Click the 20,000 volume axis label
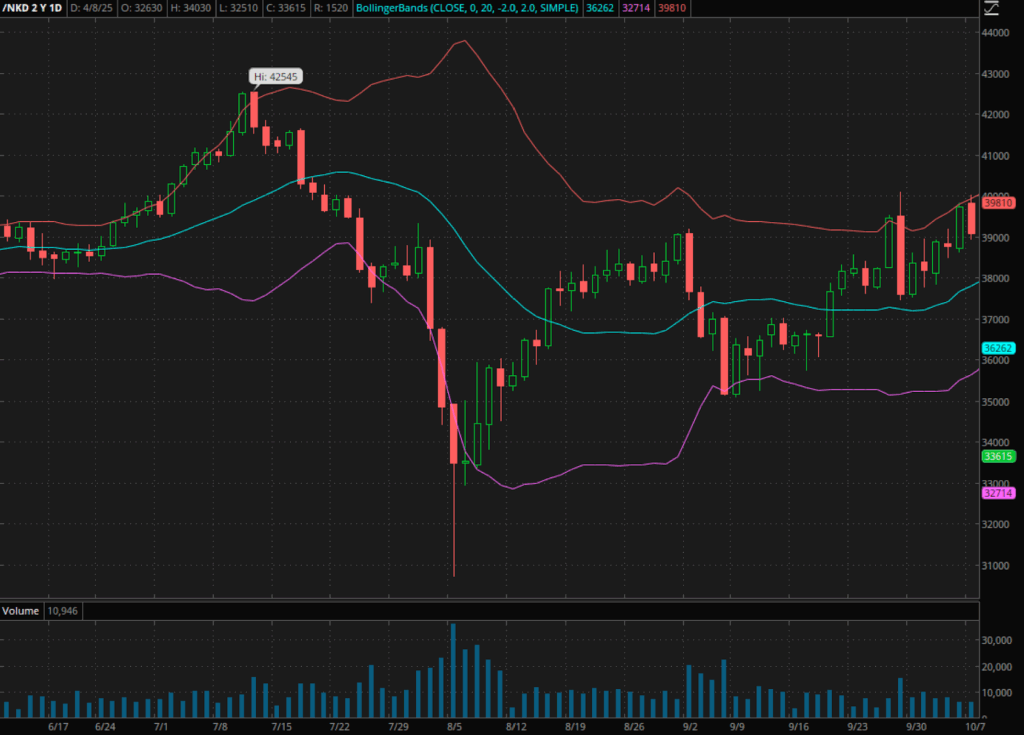 pyautogui.click(x=997, y=667)
